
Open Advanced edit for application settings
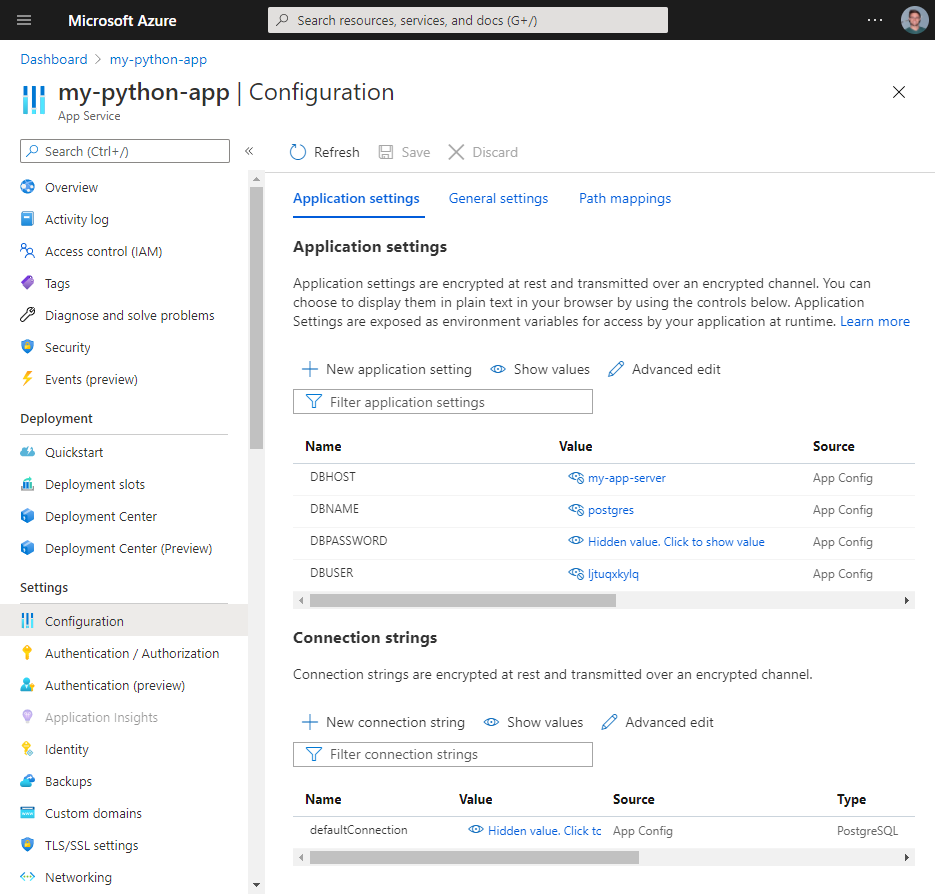(x=664, y=369)
